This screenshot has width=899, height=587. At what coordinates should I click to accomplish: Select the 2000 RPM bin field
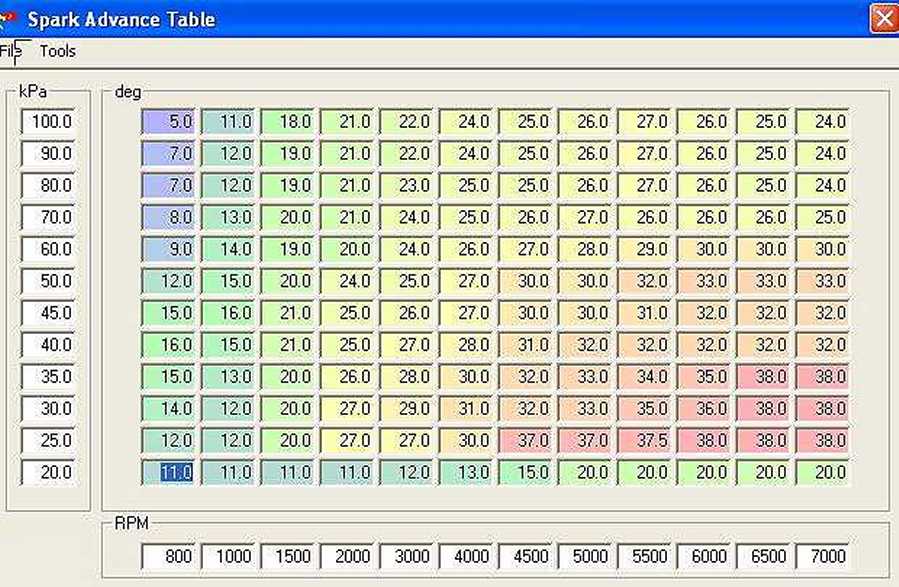(x=349, y=556)
